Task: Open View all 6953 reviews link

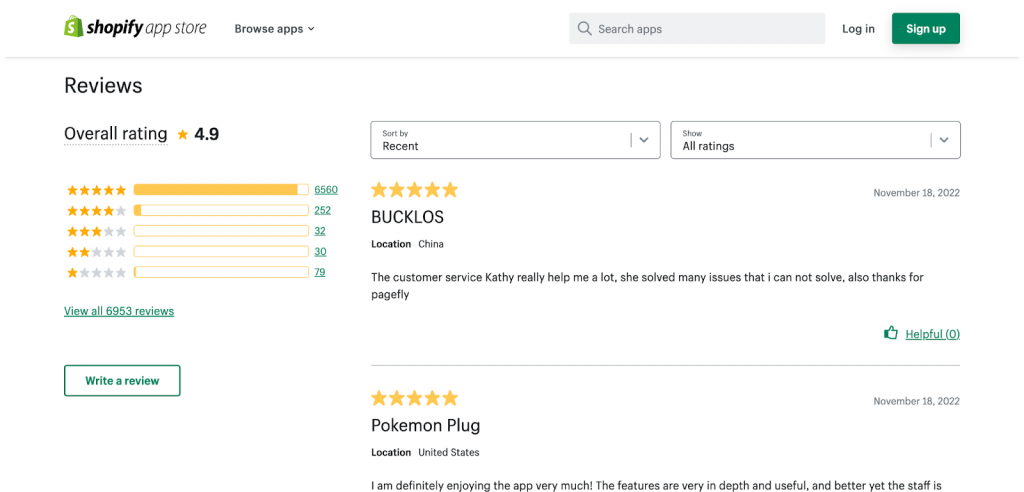Action: pyautogui.click(x=119, y=311)
